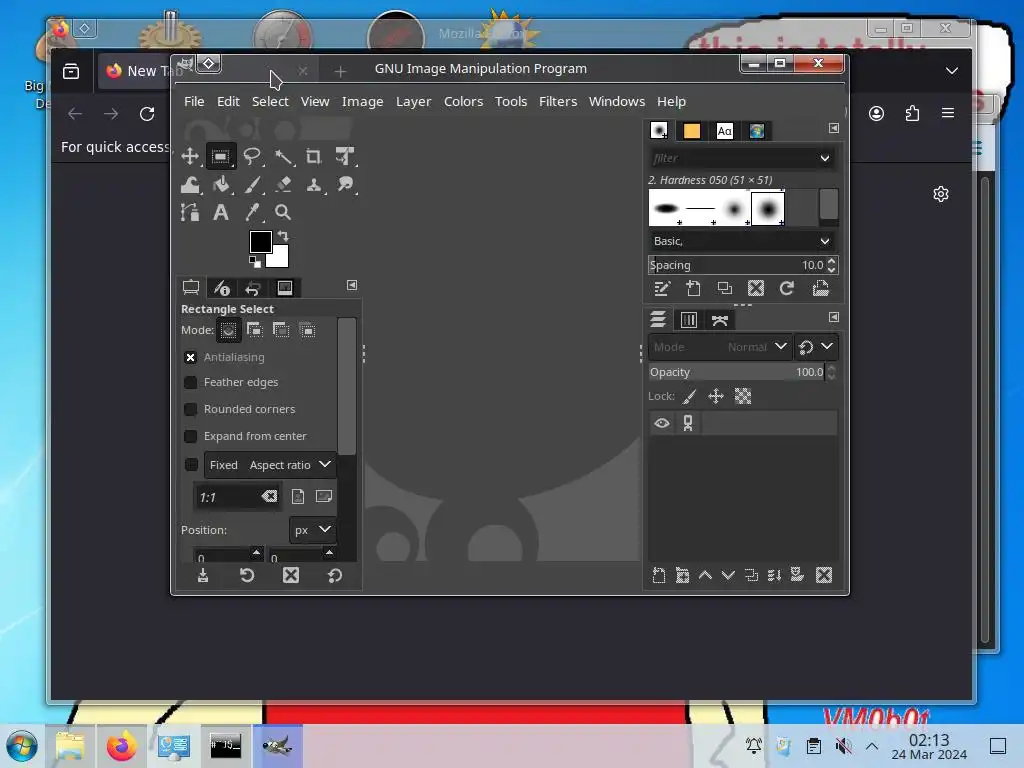Delete tool preset icon below tool options
The width and height of the screenshot is (1024, 768).
[291, 575]
